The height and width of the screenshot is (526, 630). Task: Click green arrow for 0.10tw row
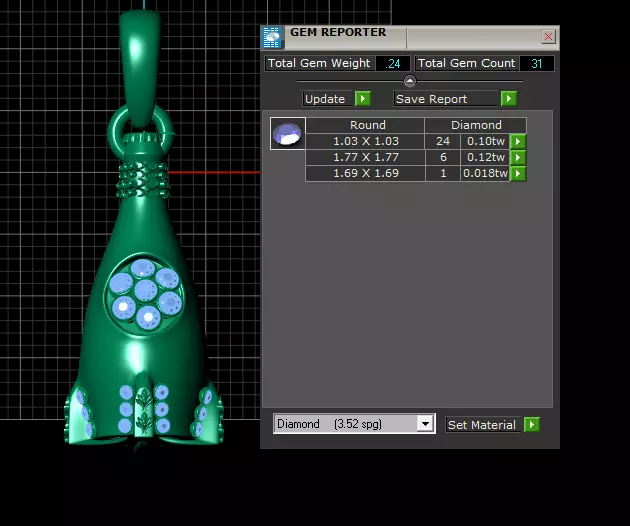pyautogui.click(x=518, y=141)
